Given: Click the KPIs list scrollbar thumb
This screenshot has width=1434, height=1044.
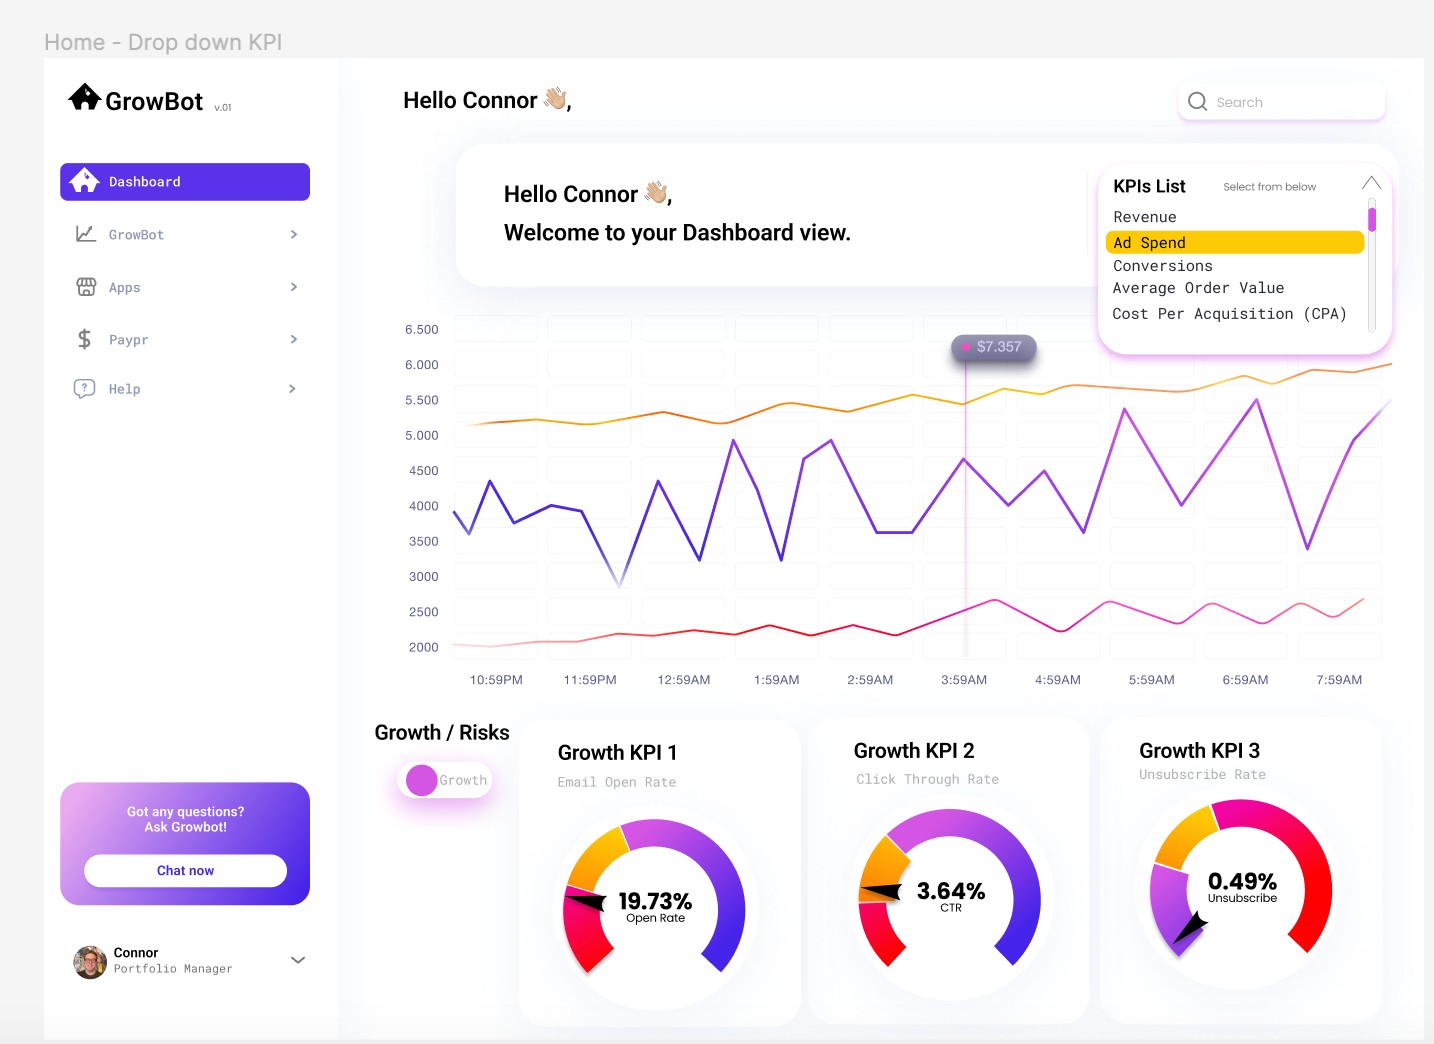Looking at the screenshot, I should pyautogui.click(x=1372, y=219).
